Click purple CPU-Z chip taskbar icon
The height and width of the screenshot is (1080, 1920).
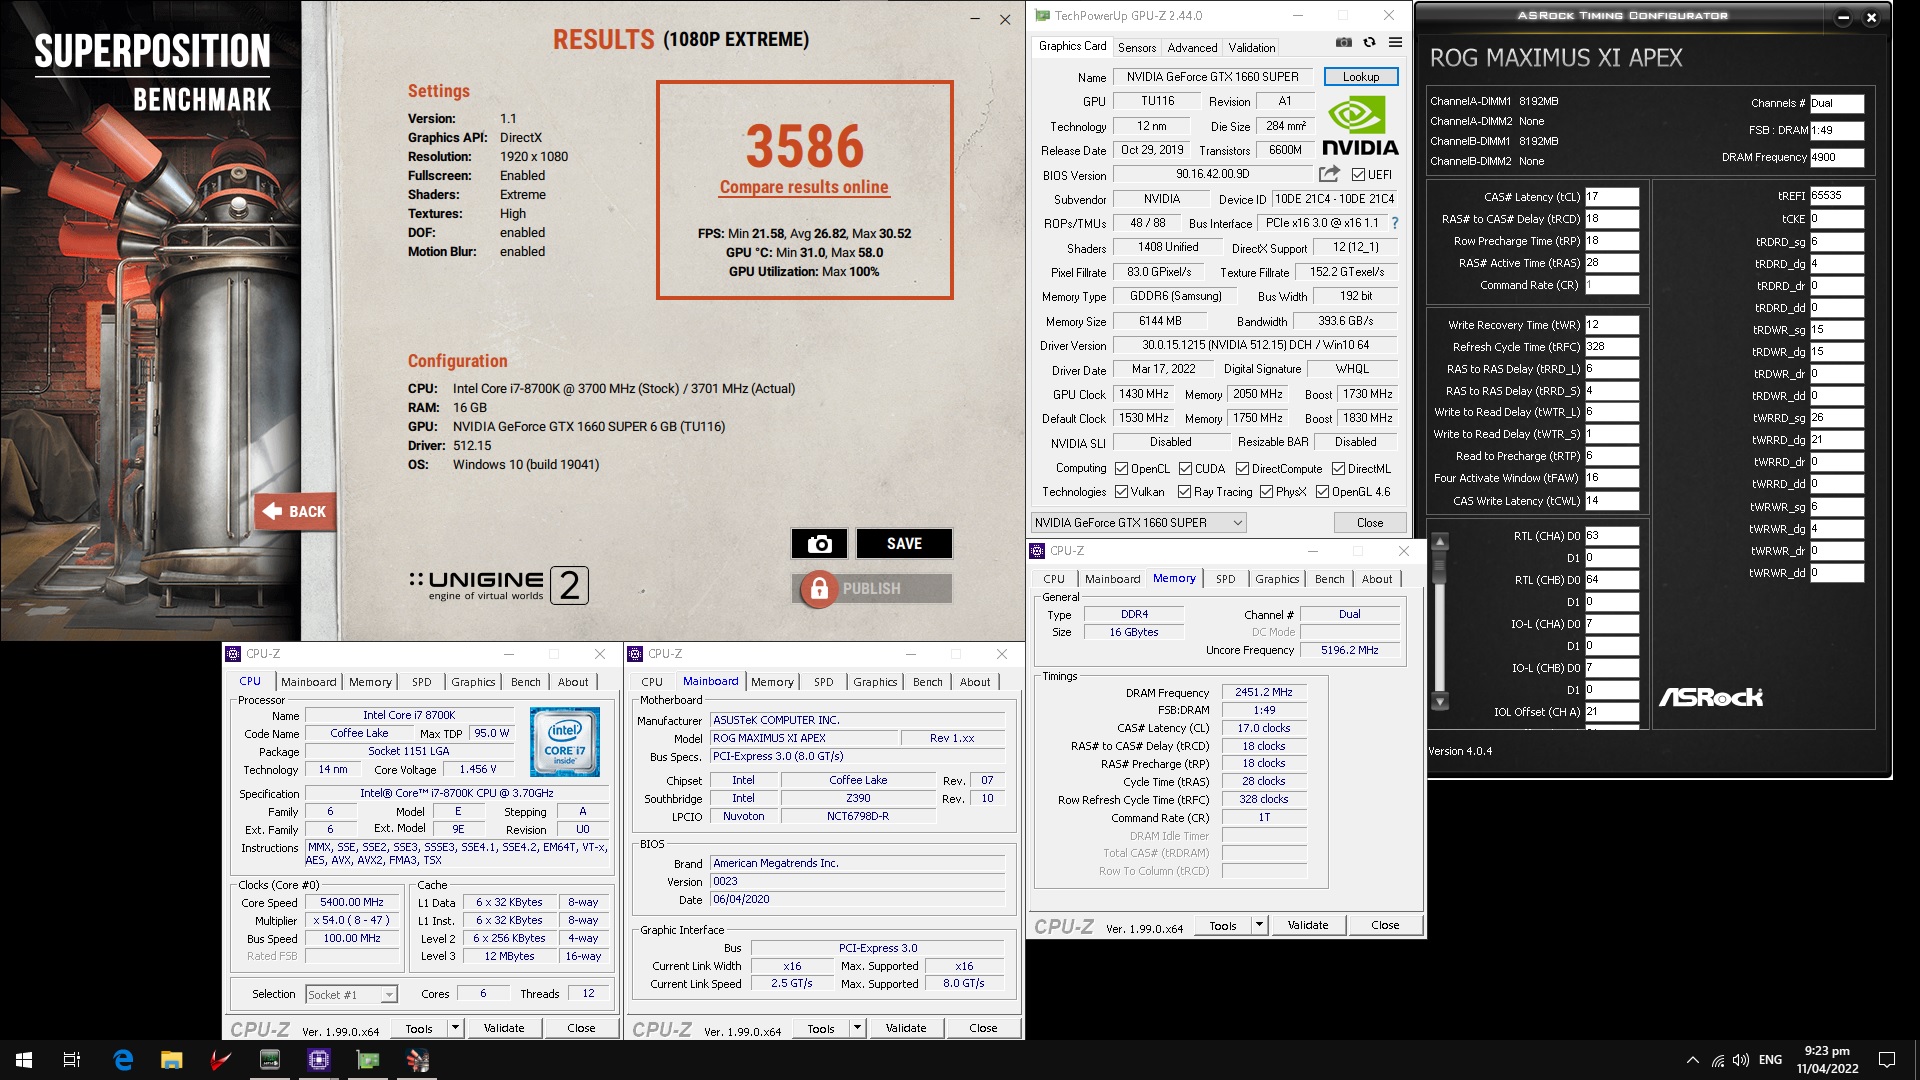[x=319, y=1060]
